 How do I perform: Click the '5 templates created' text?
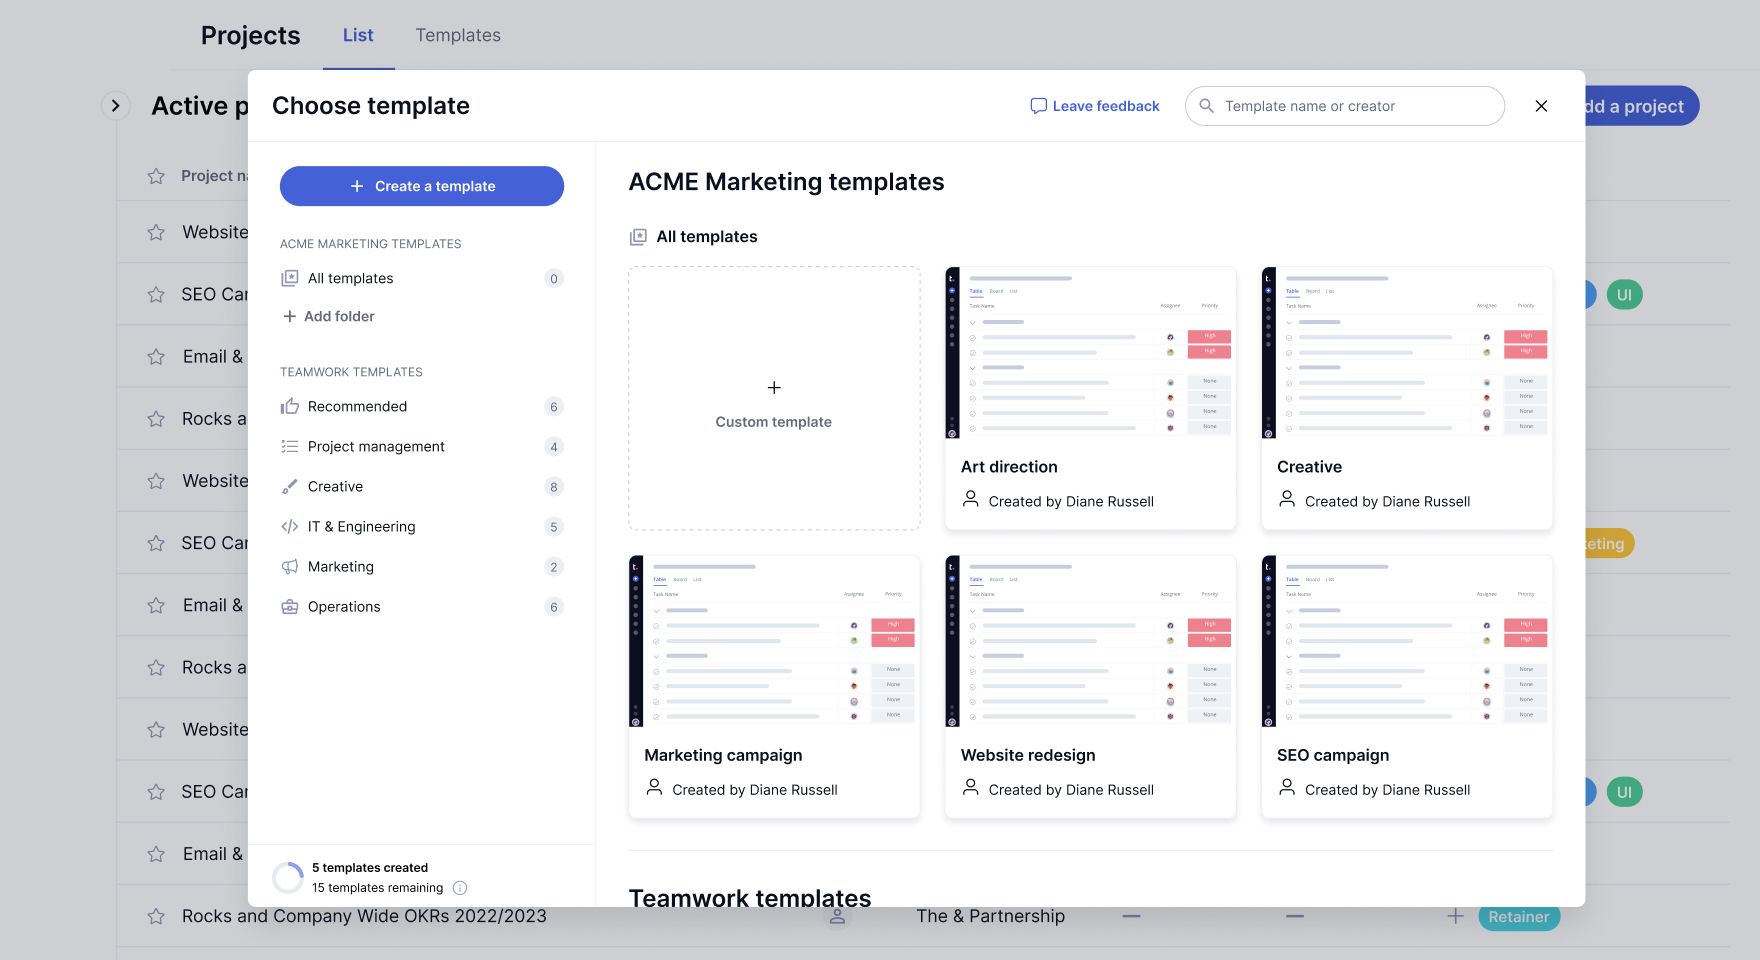370,868
